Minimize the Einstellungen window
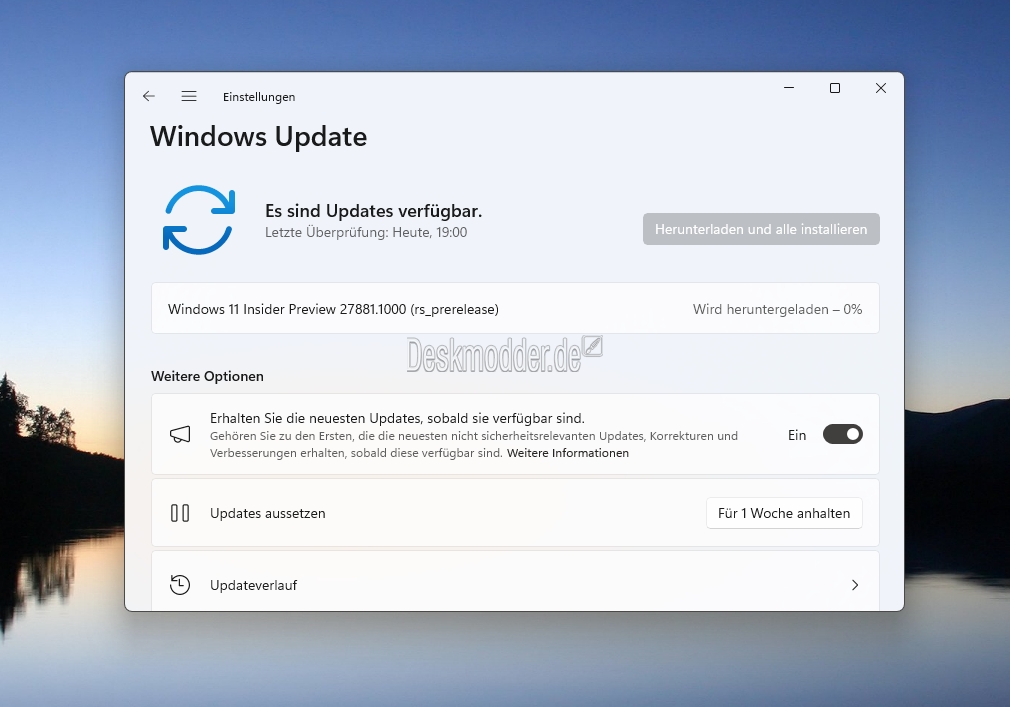Viewport: 1010px width, 707px height. tap(788, 88)
